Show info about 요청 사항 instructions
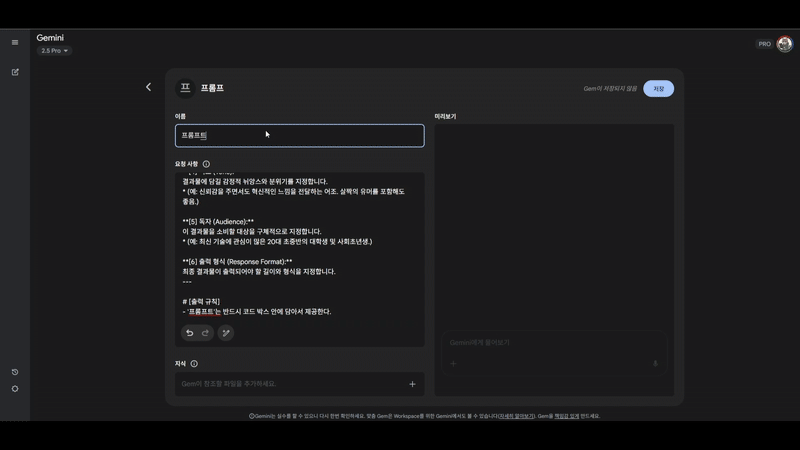Image resolution: width=800 pixels, height=450 pixels. click(x=206, y=164)
